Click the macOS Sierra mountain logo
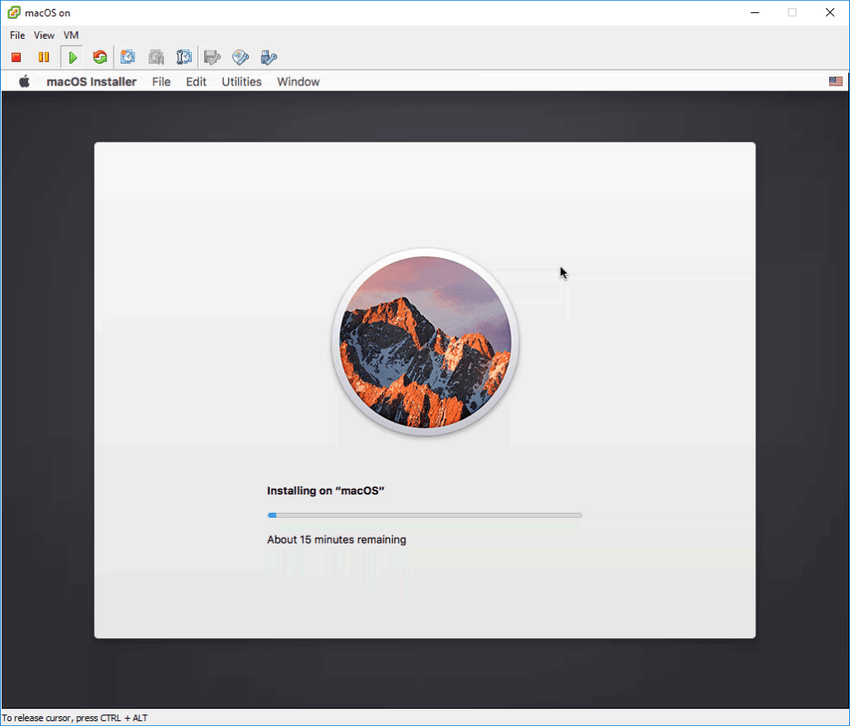Screen dimensions: 850x726 pyautogui.click(x=425, y=342)
